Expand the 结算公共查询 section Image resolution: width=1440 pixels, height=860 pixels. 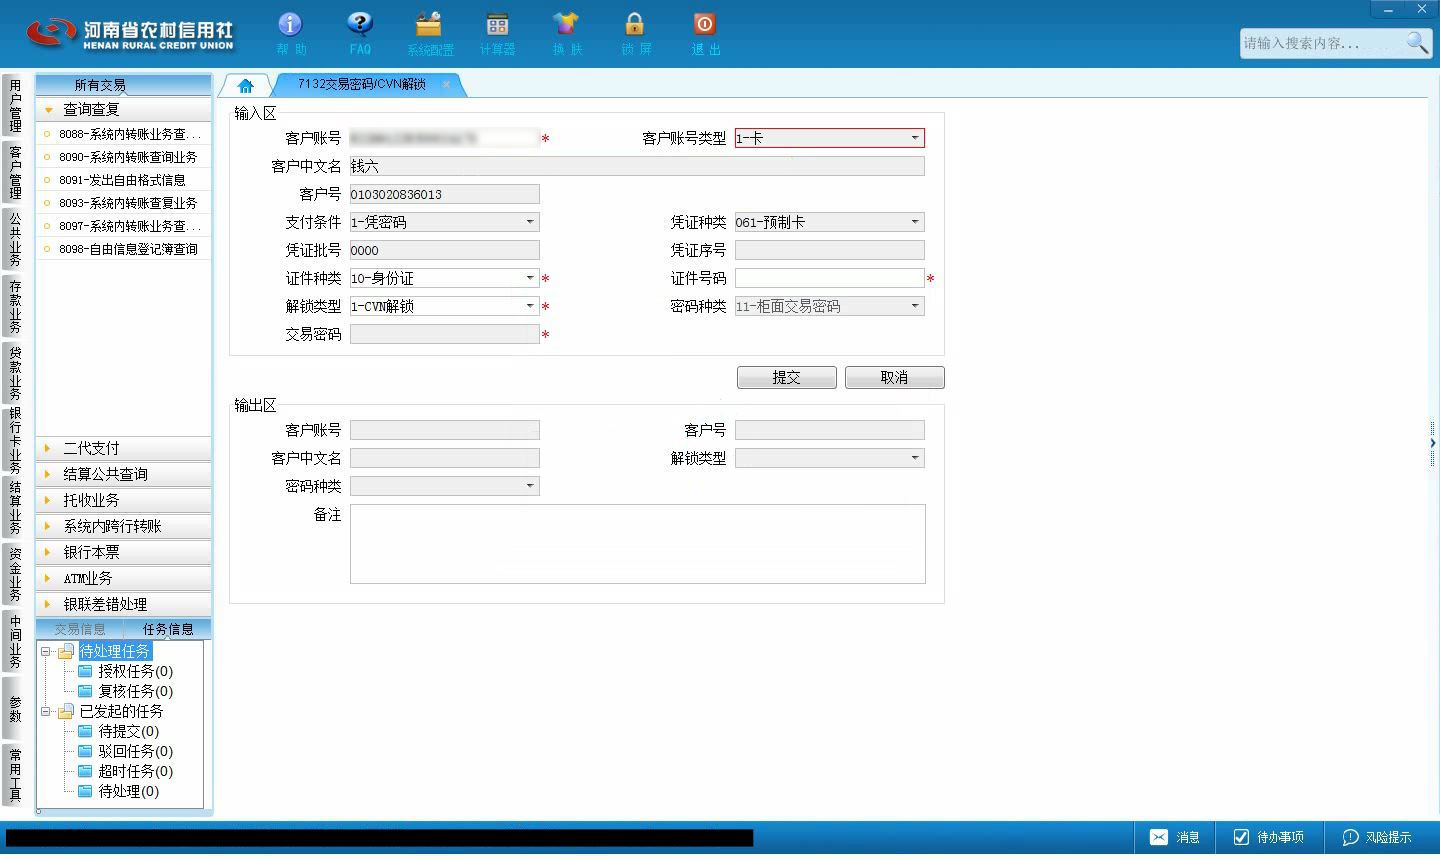point(123,474)
